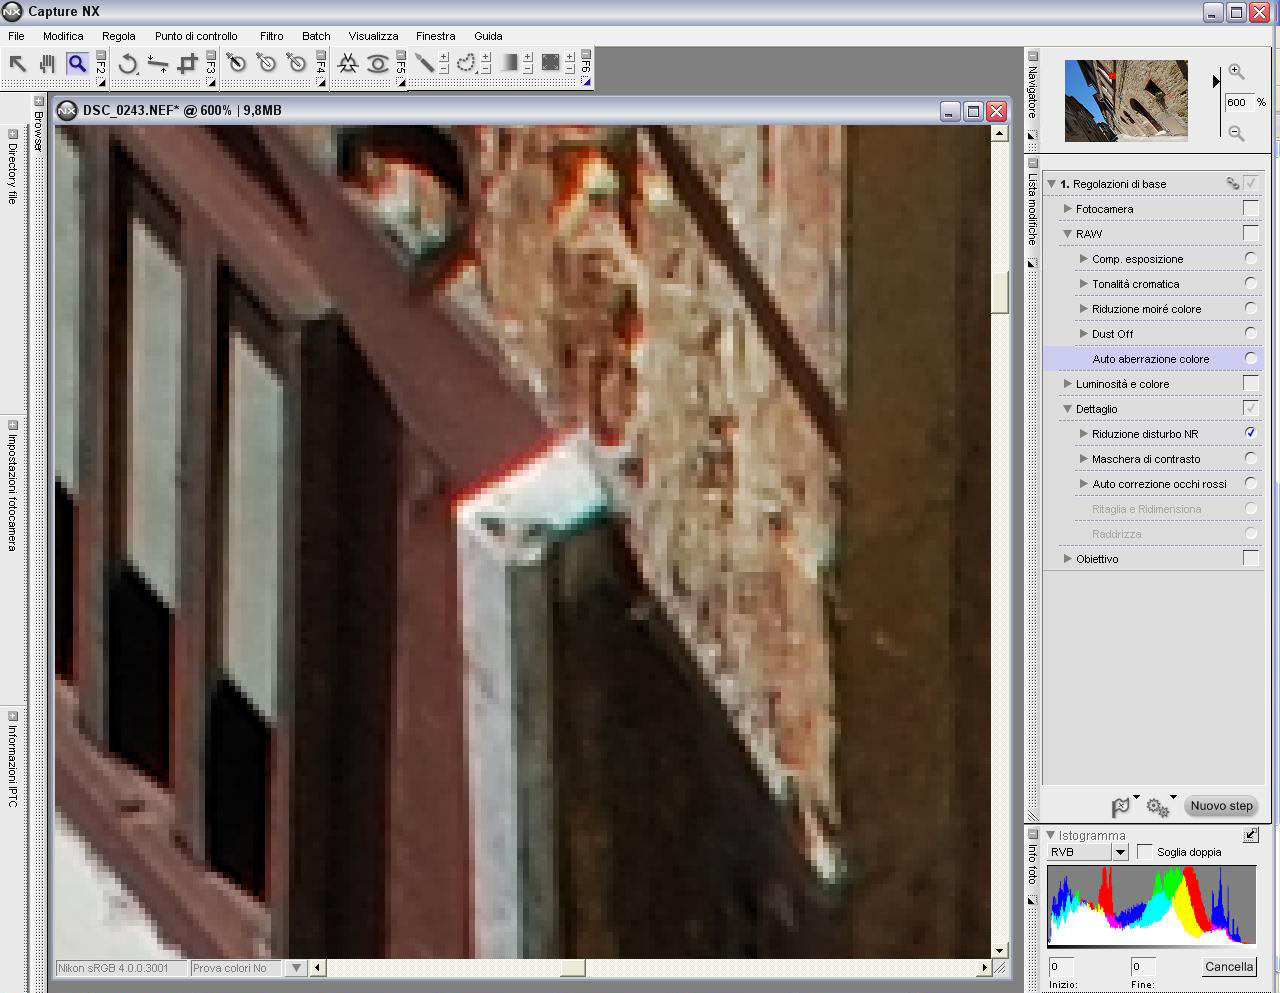
Task: Click the rotate tool icon
Action: [128, 64]
